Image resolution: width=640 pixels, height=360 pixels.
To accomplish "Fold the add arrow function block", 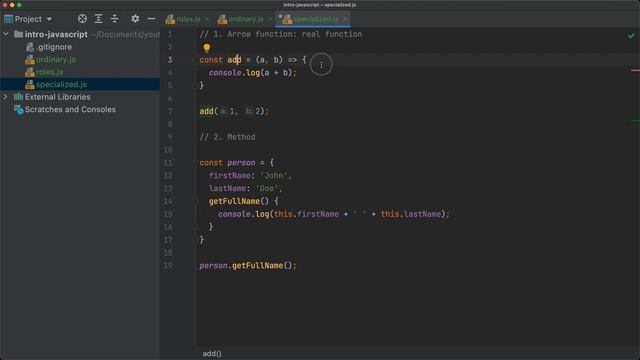I will click(x=196, y=60).
